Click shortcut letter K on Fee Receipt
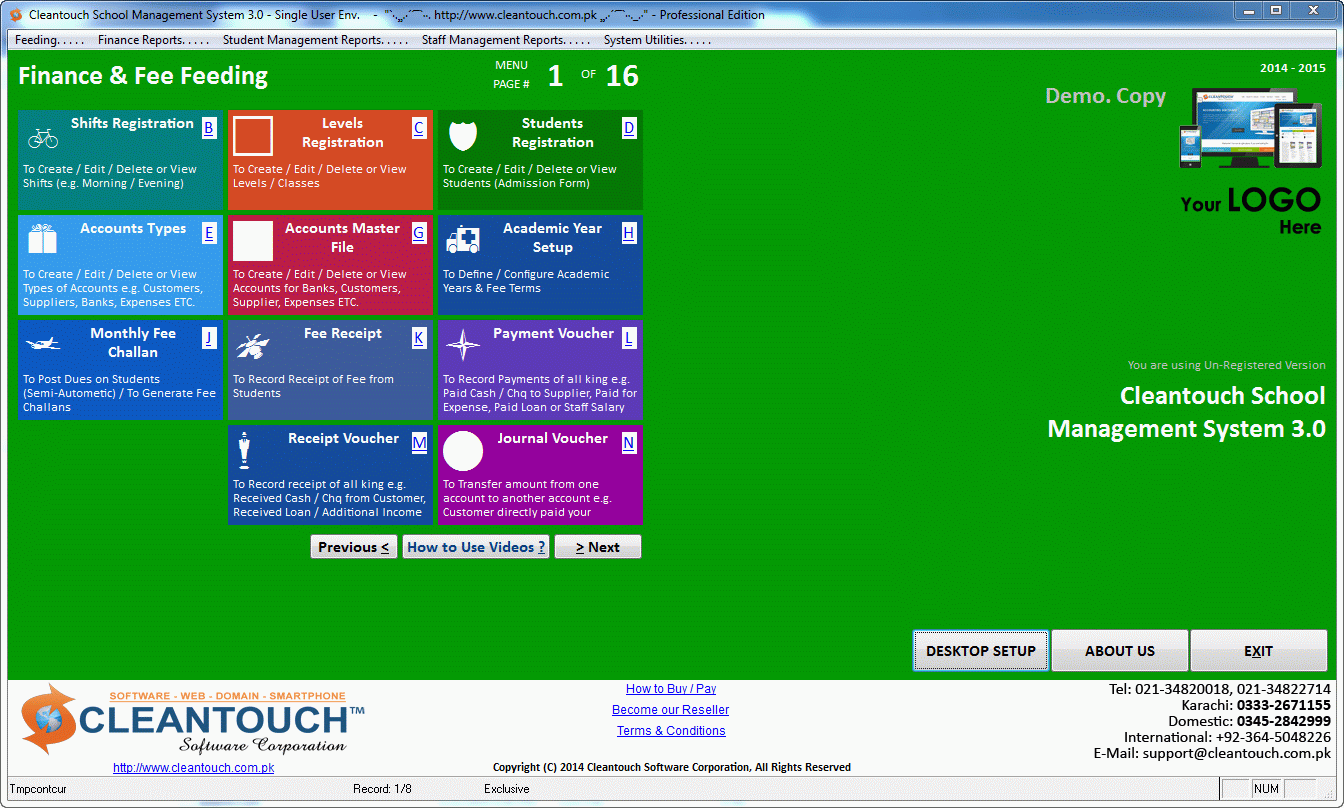1344x808 pixels. 419,338
